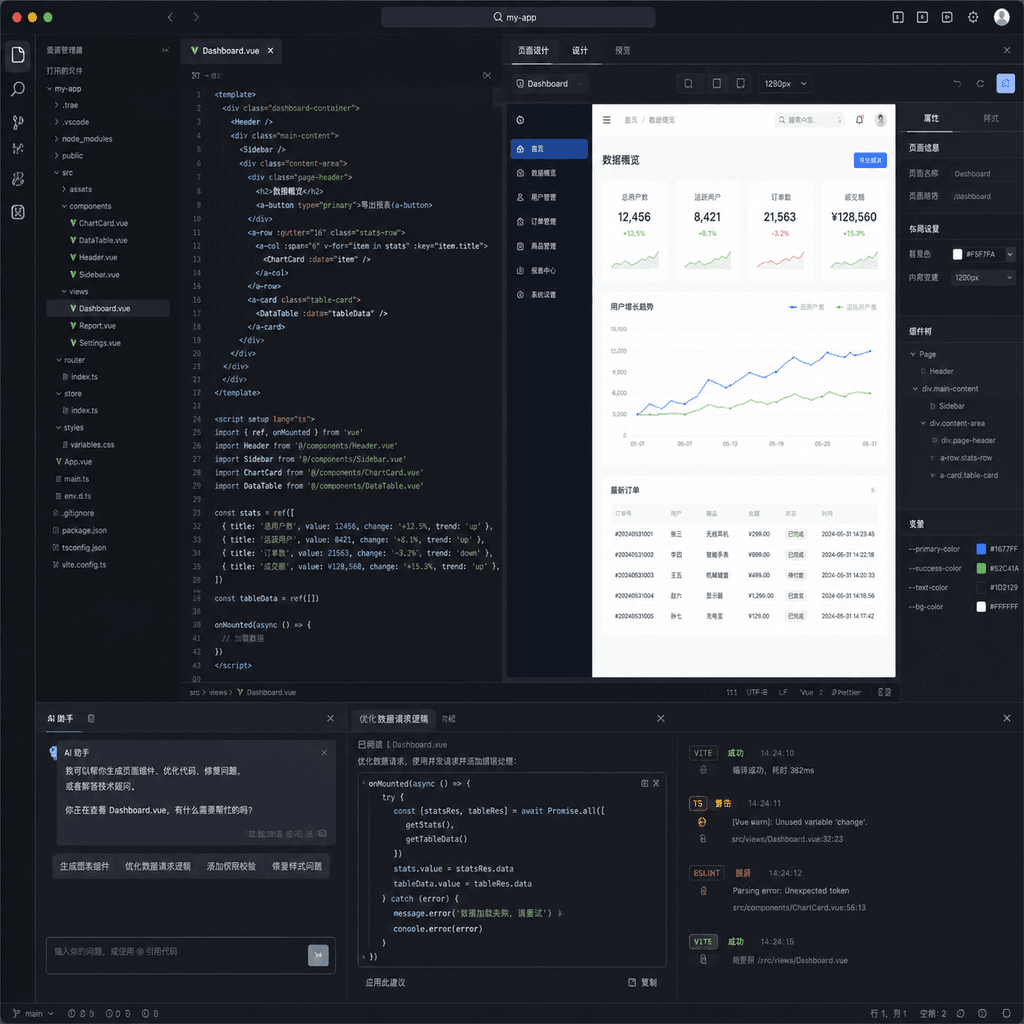Open Settings.vue in the file tree
Image resolution: width=1024 pixels, height=1024 pixels.
tap(99, 343)
